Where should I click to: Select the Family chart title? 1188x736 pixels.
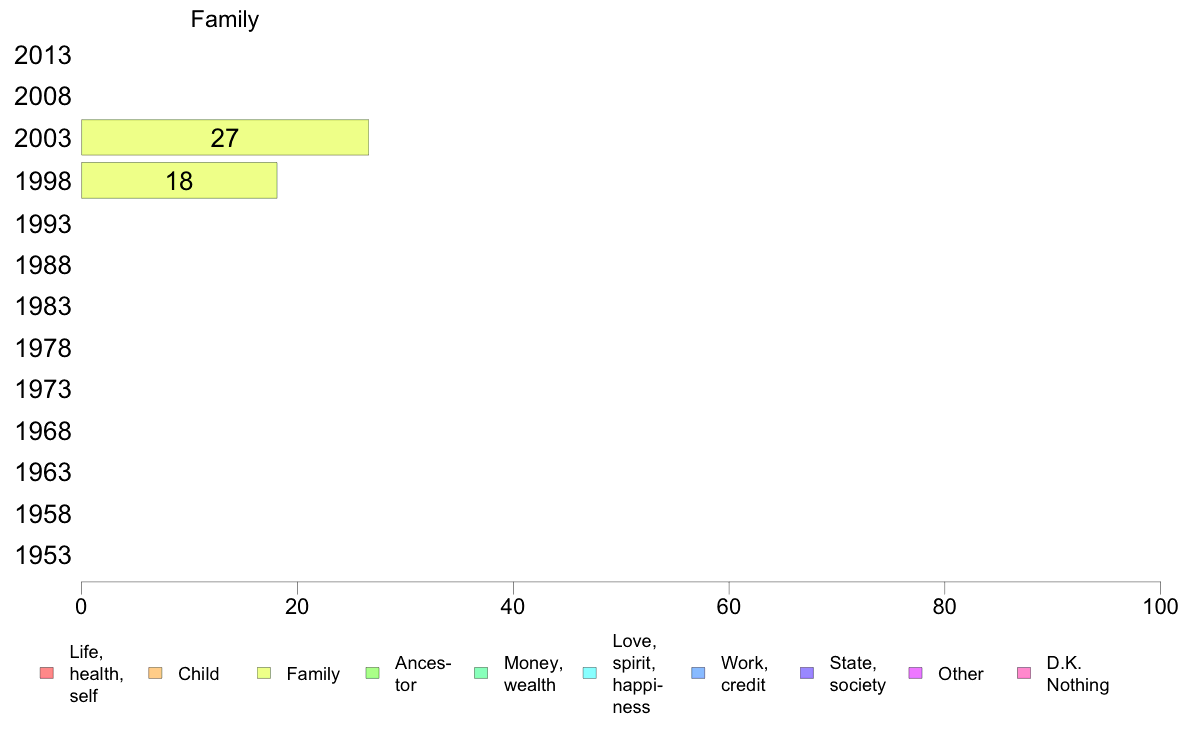(x=224, y=19)
